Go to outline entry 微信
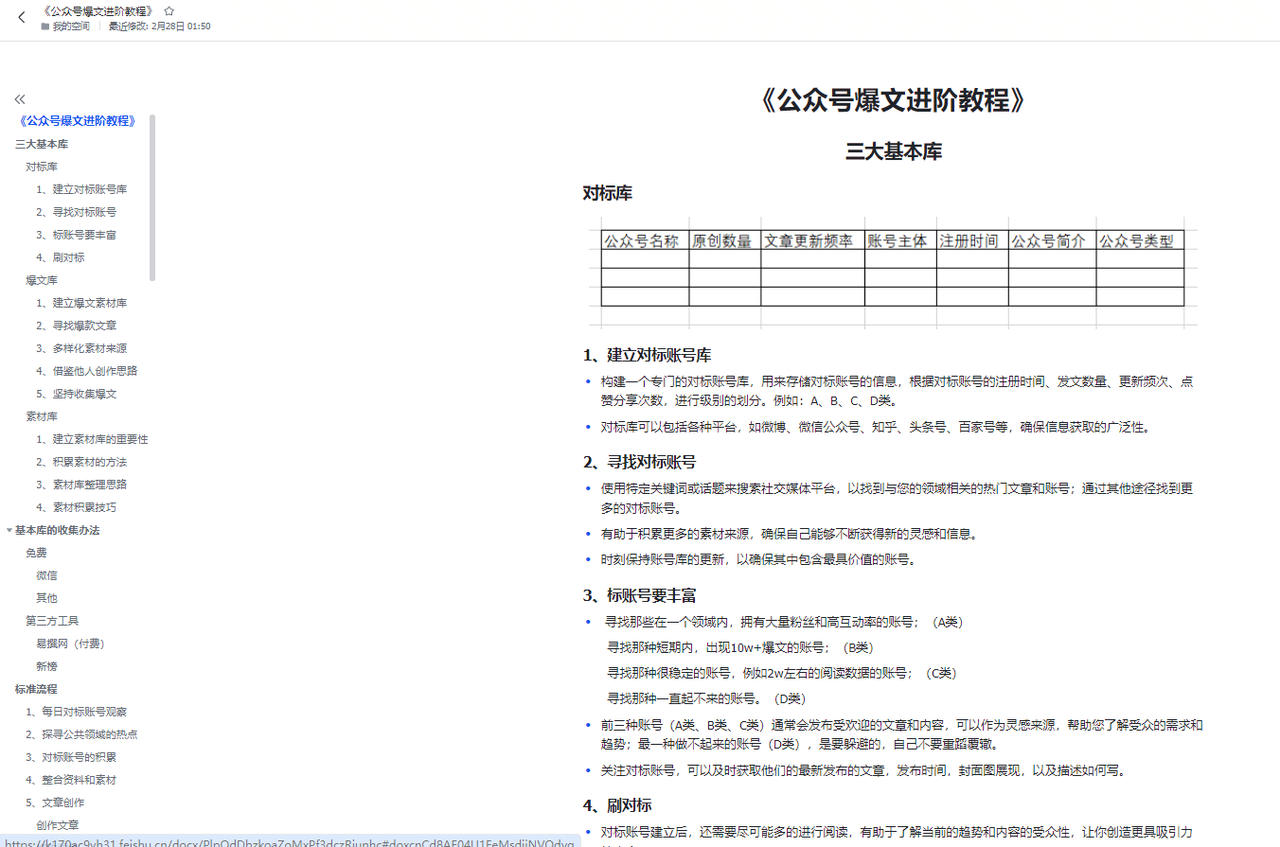The image size is (1280, 847). coord(47,575)
